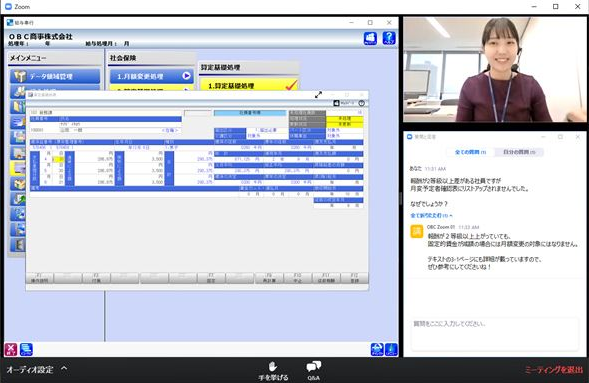589x383 pixels.
Task: Click the Zoom app icon in Q&A panel title
Action: click(x=410, y=137)
